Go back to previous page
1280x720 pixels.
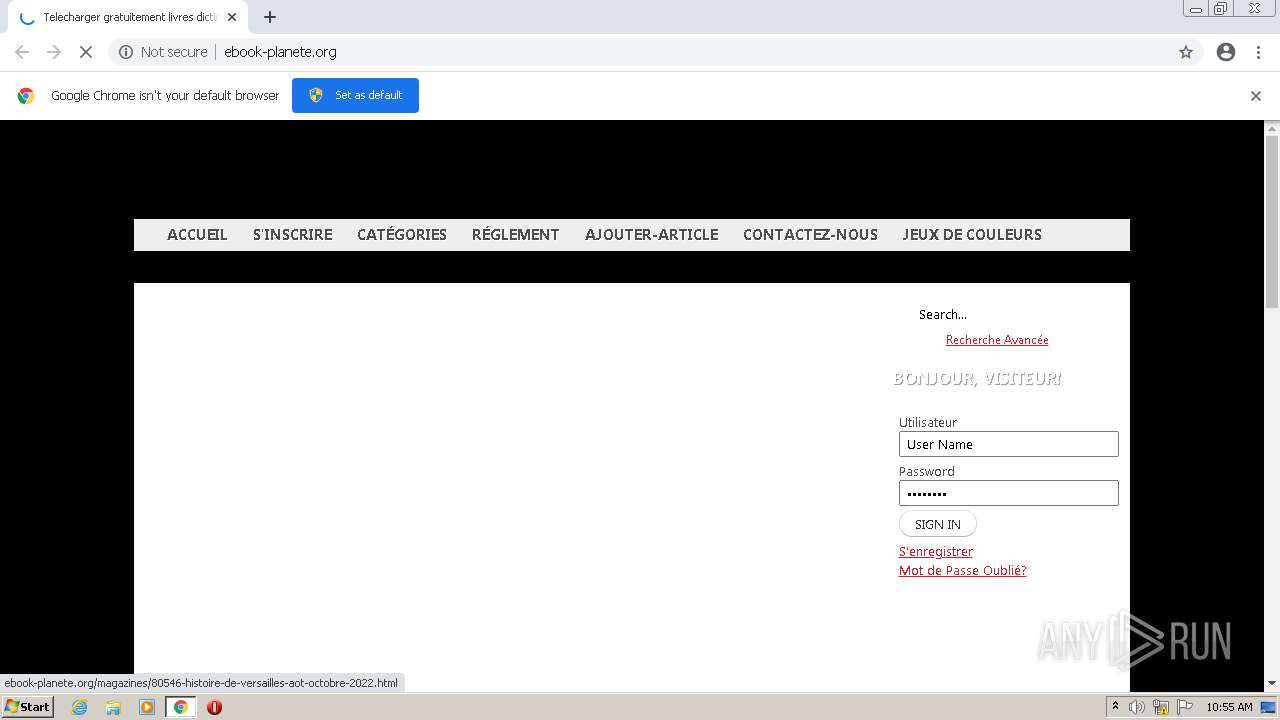click(22, 52)
